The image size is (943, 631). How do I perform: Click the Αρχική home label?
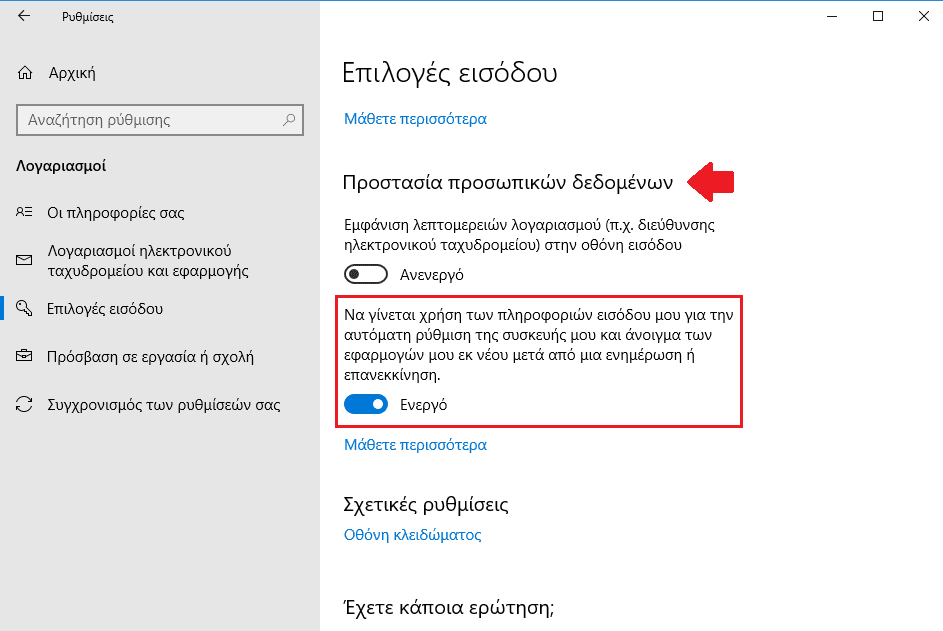72,73
